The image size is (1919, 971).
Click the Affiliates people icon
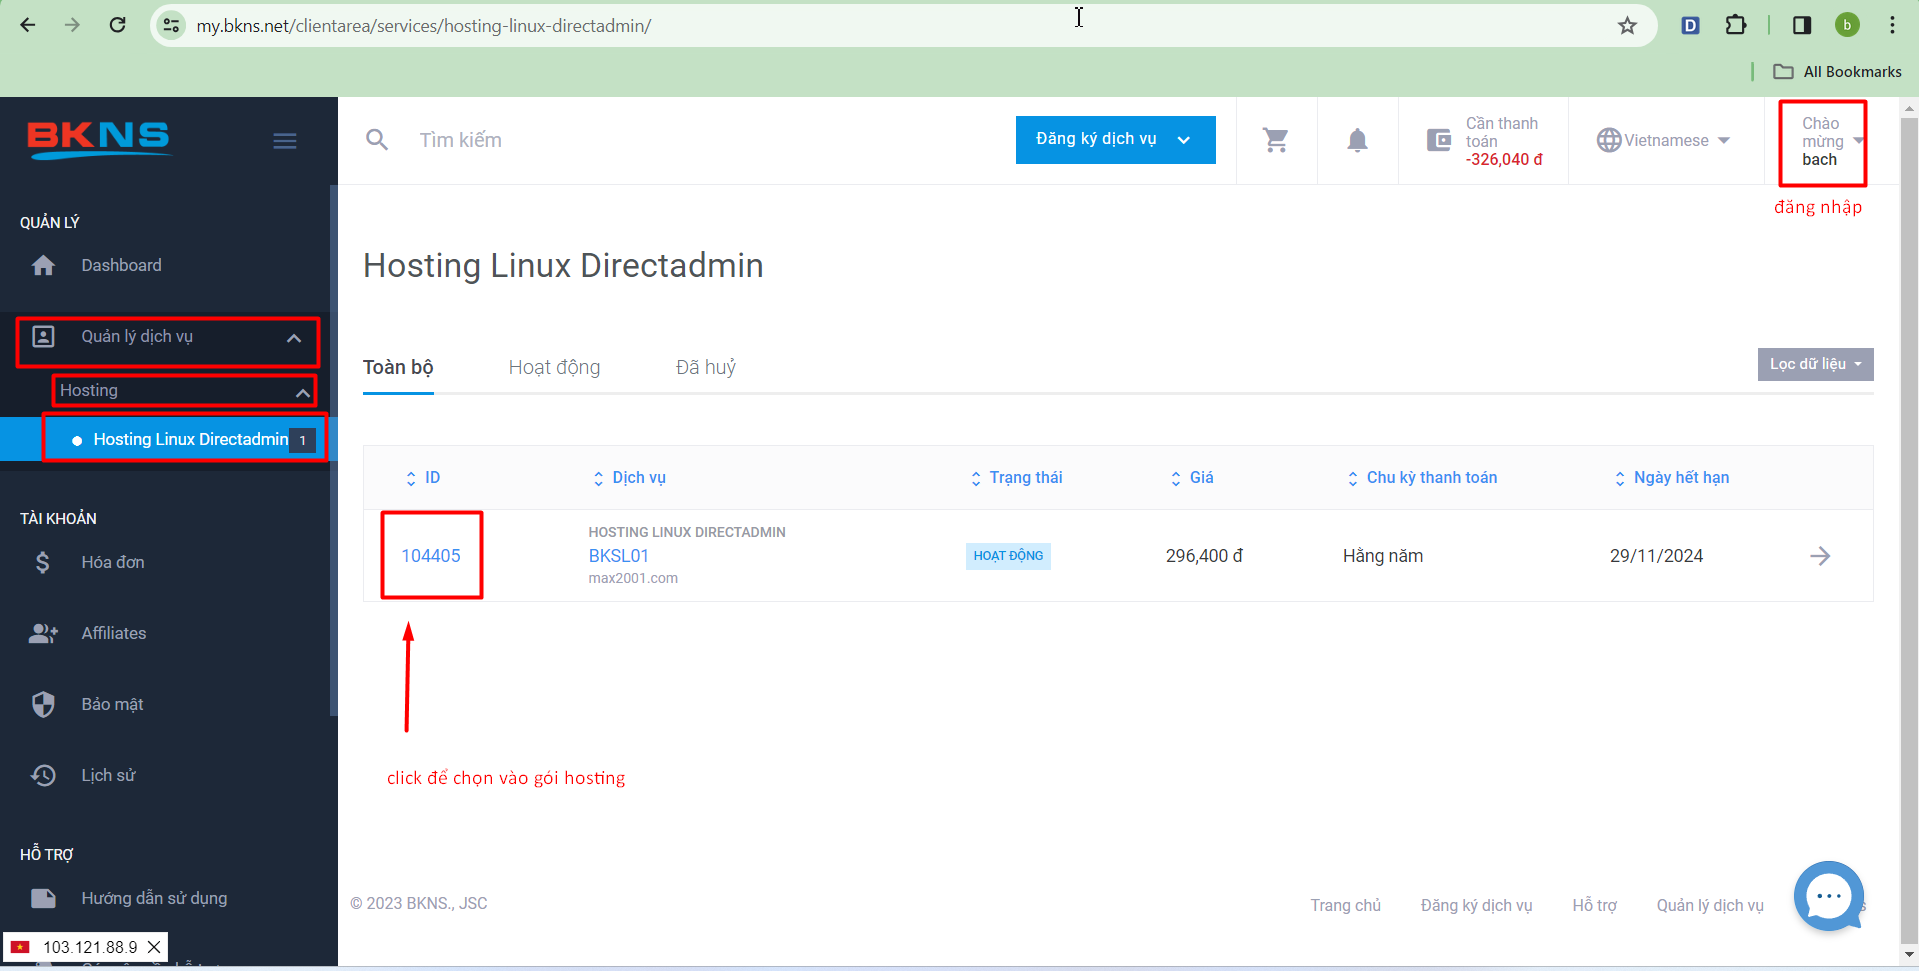tap(43, 633)
